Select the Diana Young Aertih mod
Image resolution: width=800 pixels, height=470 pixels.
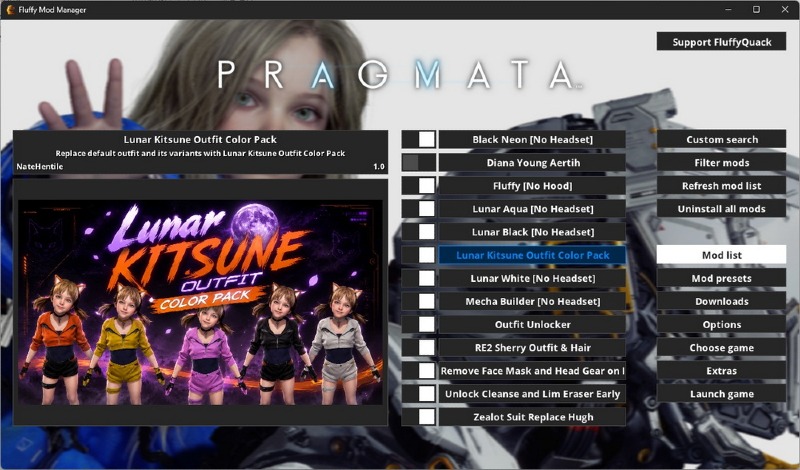coord(532,162)
